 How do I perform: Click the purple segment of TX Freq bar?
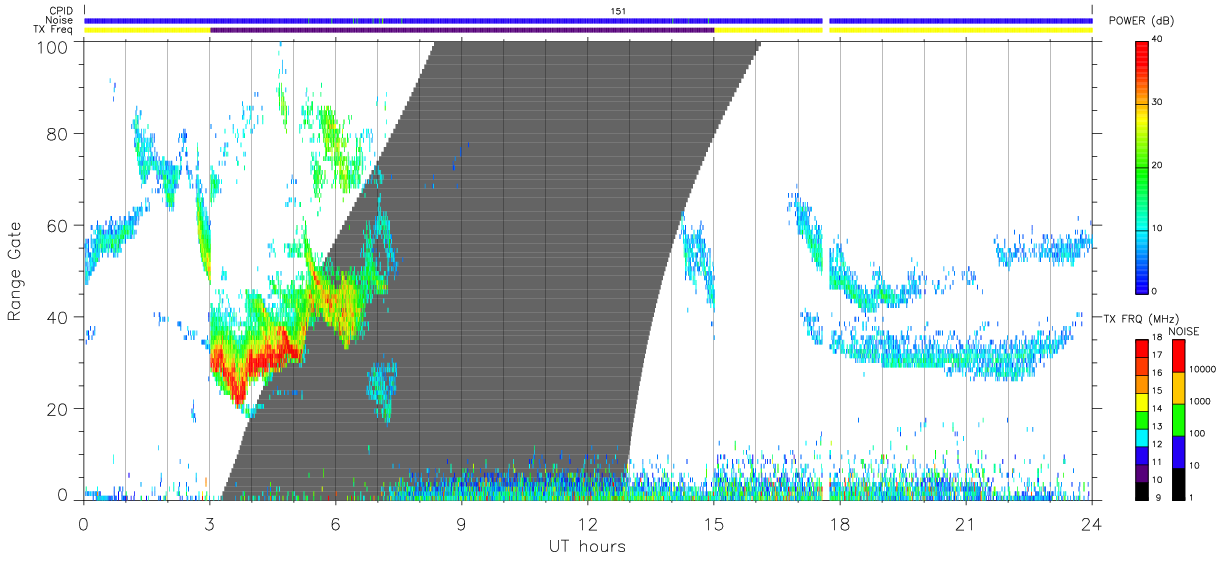pos(462,30)
